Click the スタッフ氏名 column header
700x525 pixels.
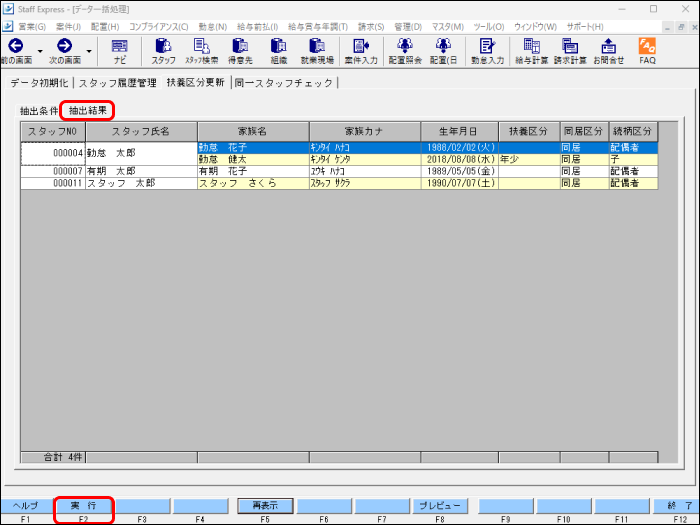tap(141, 132)
